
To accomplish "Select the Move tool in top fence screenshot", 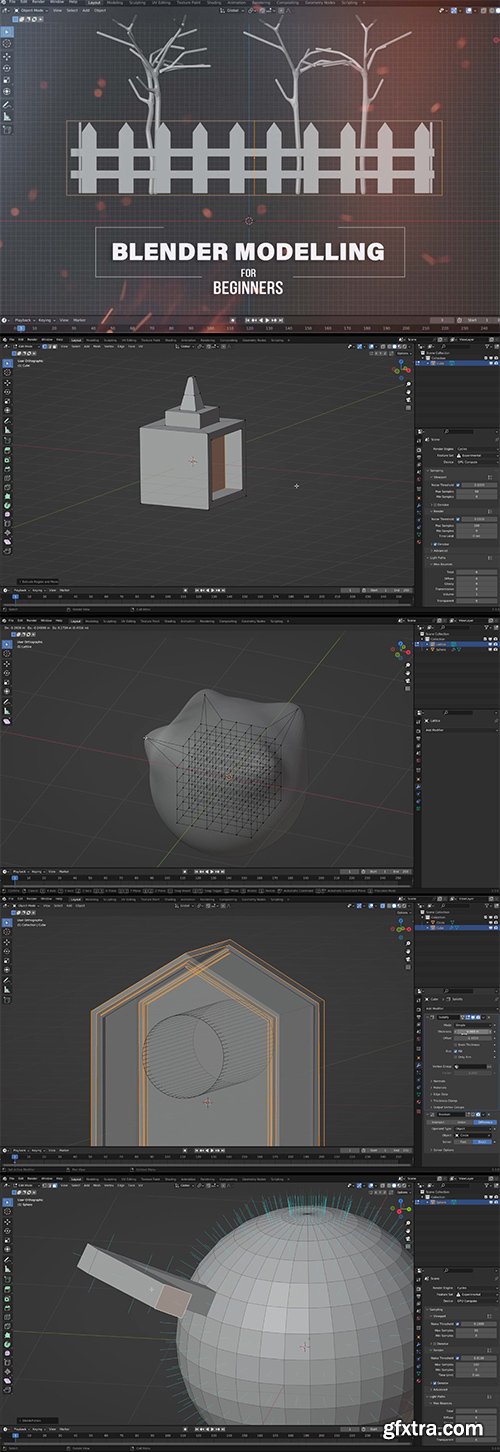I will click(x=7, y=56).
